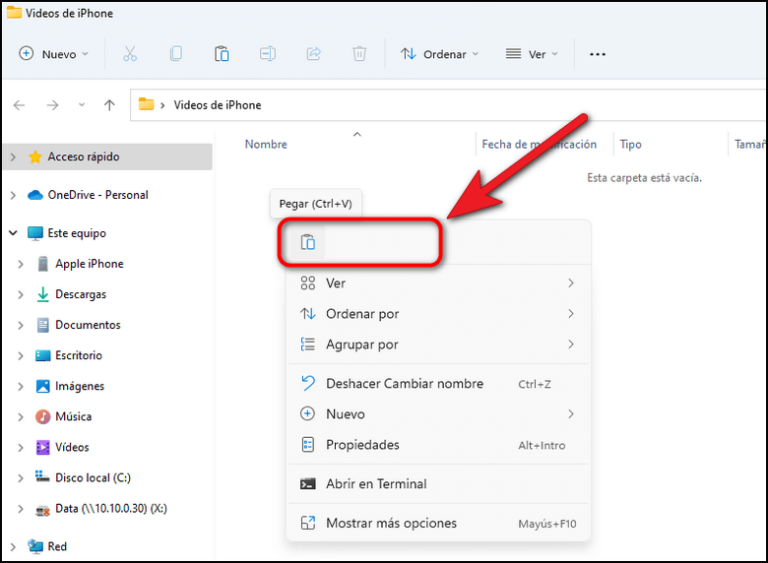Open Escritorio folder in sidebar

click(x=78, y=355)
